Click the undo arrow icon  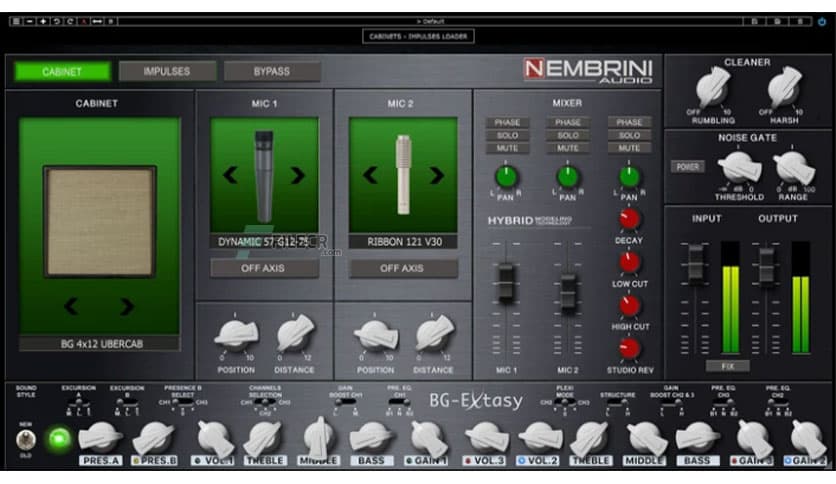tap(57, 21)
